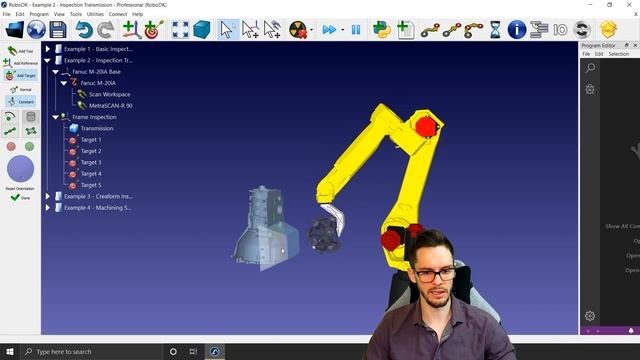This screenshot has height=360, width=640.
Task: Open the File menu
Action: tap(7, 14)
